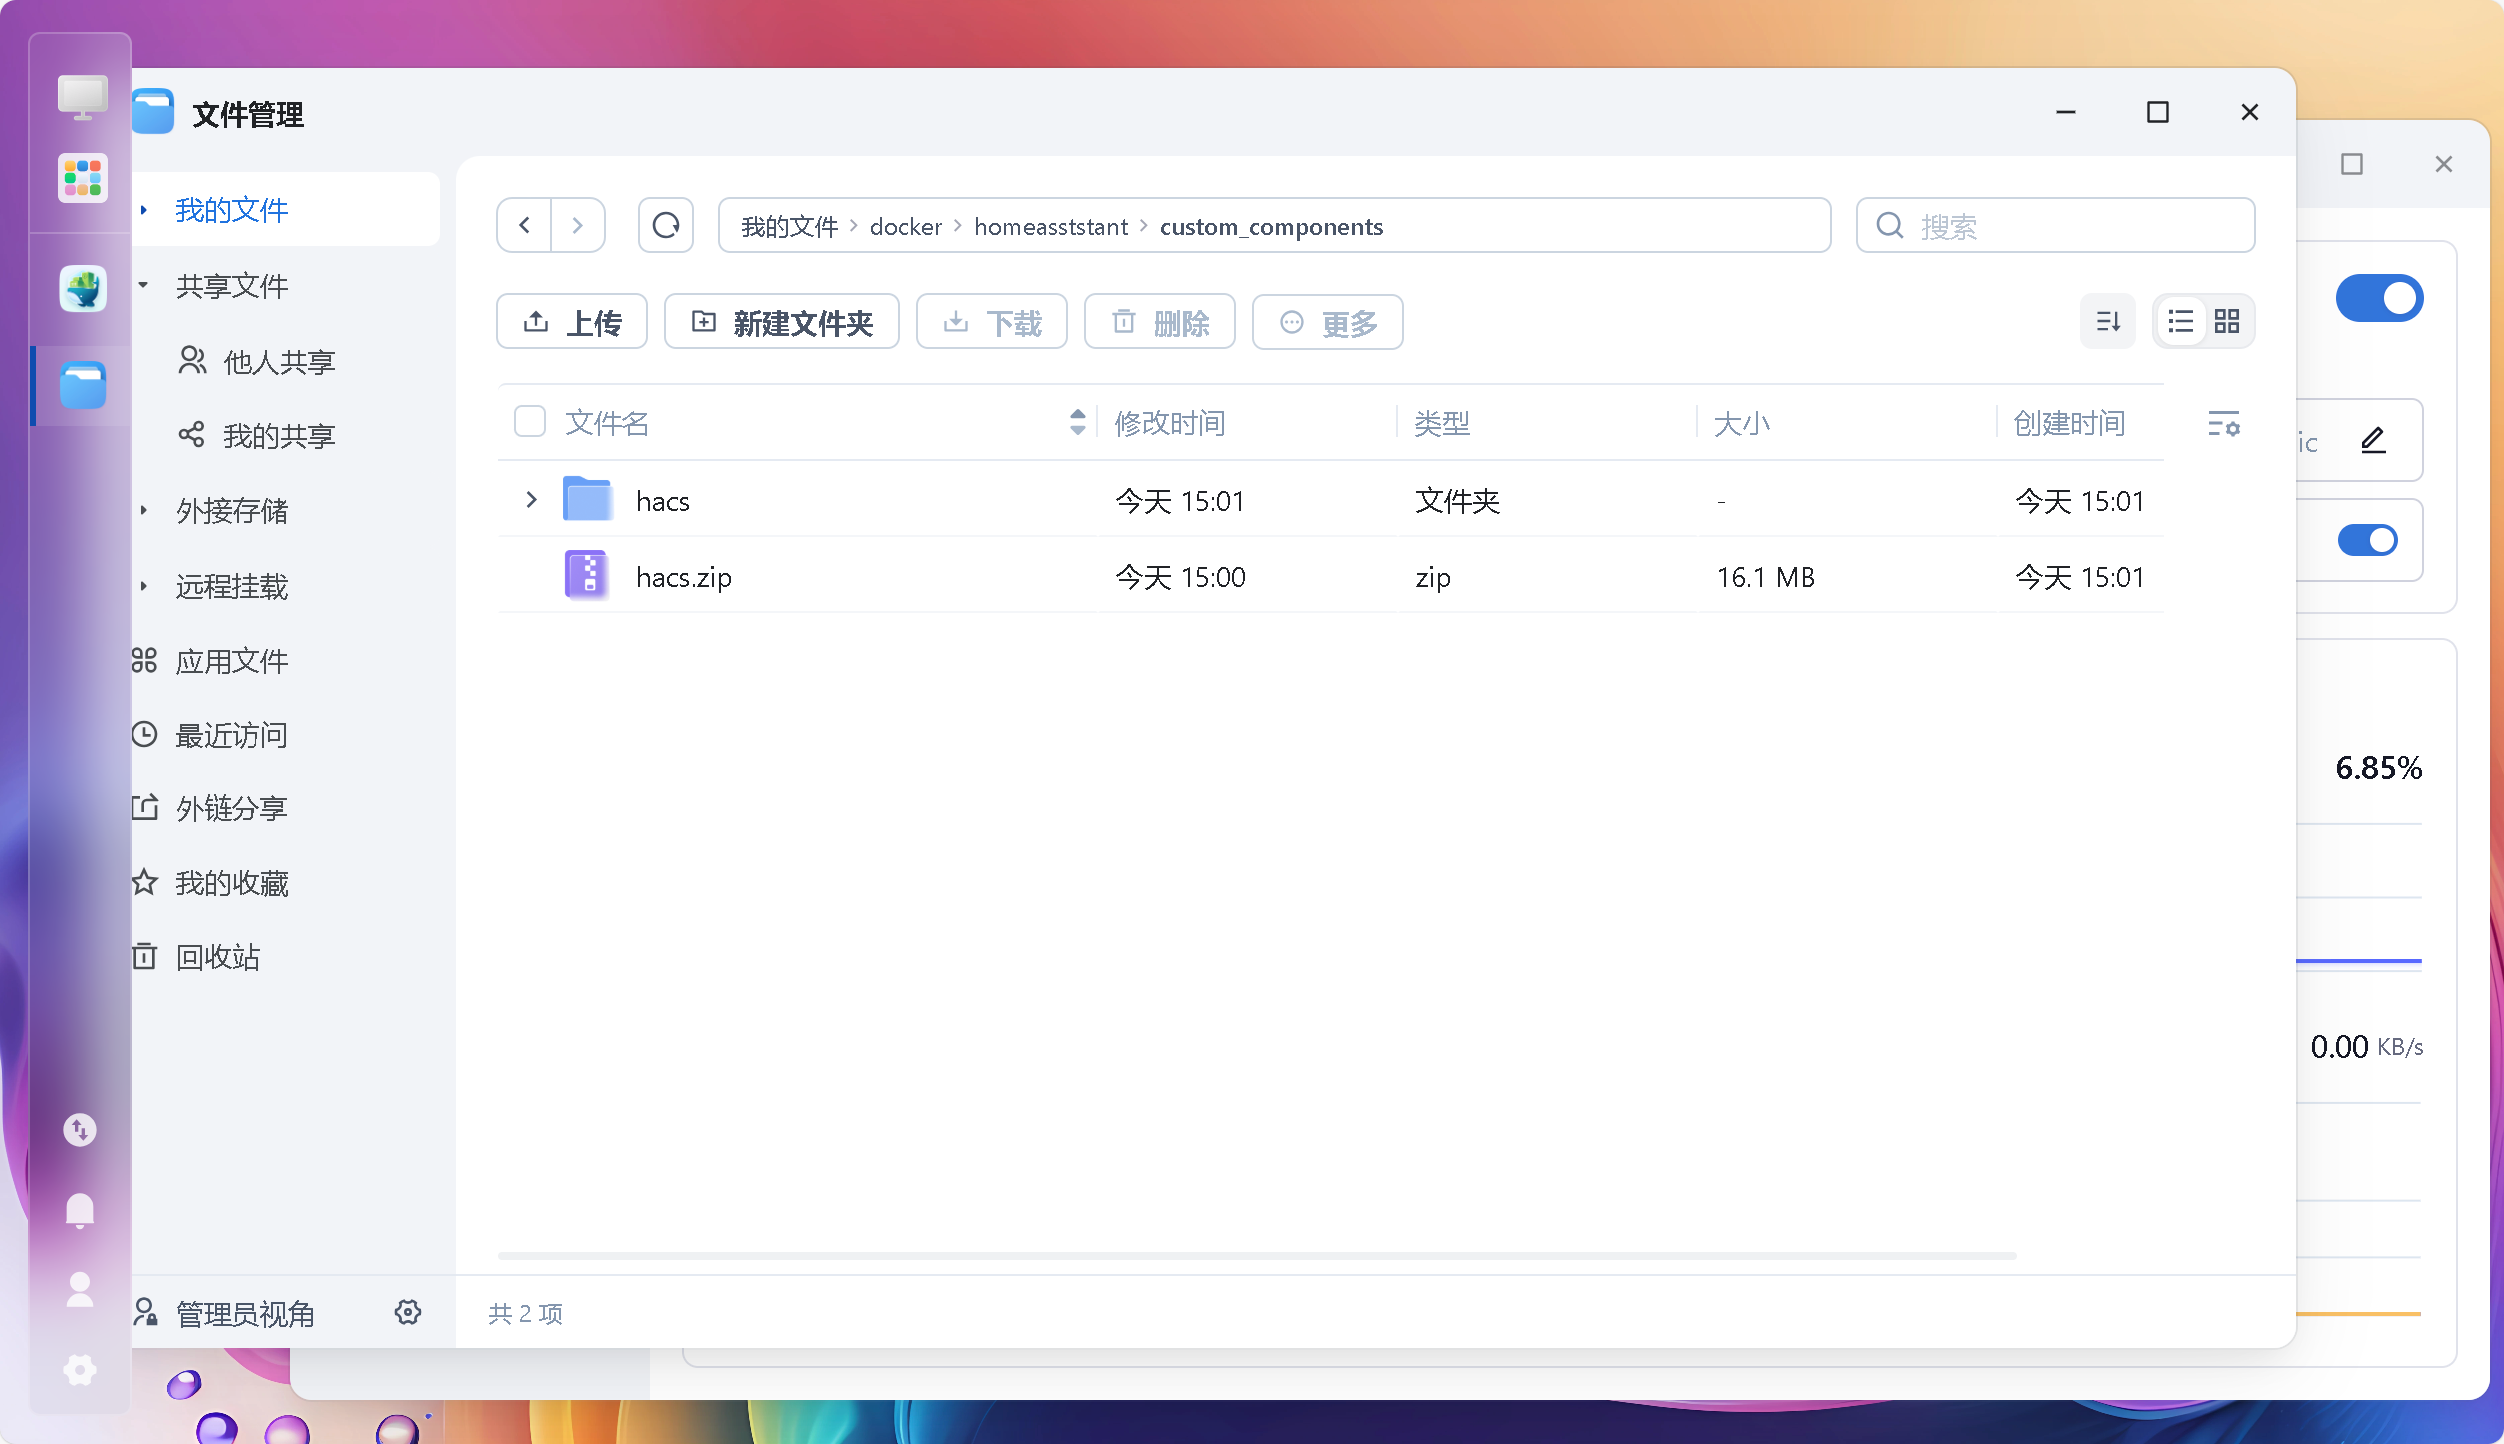Toggle the top blue switch in background window

2379,298
